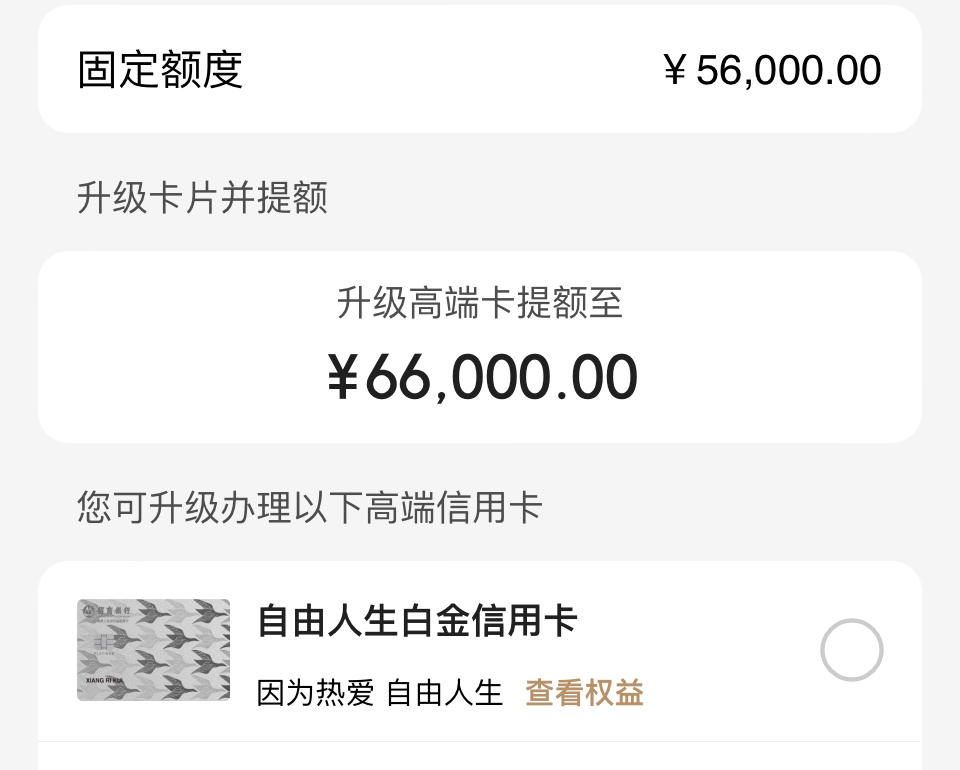Image resolution: width=960 pixels, height=770 pixels.
Task: Tap the 因为热爱 自由人生 slogan text
Action: (380, 693)
